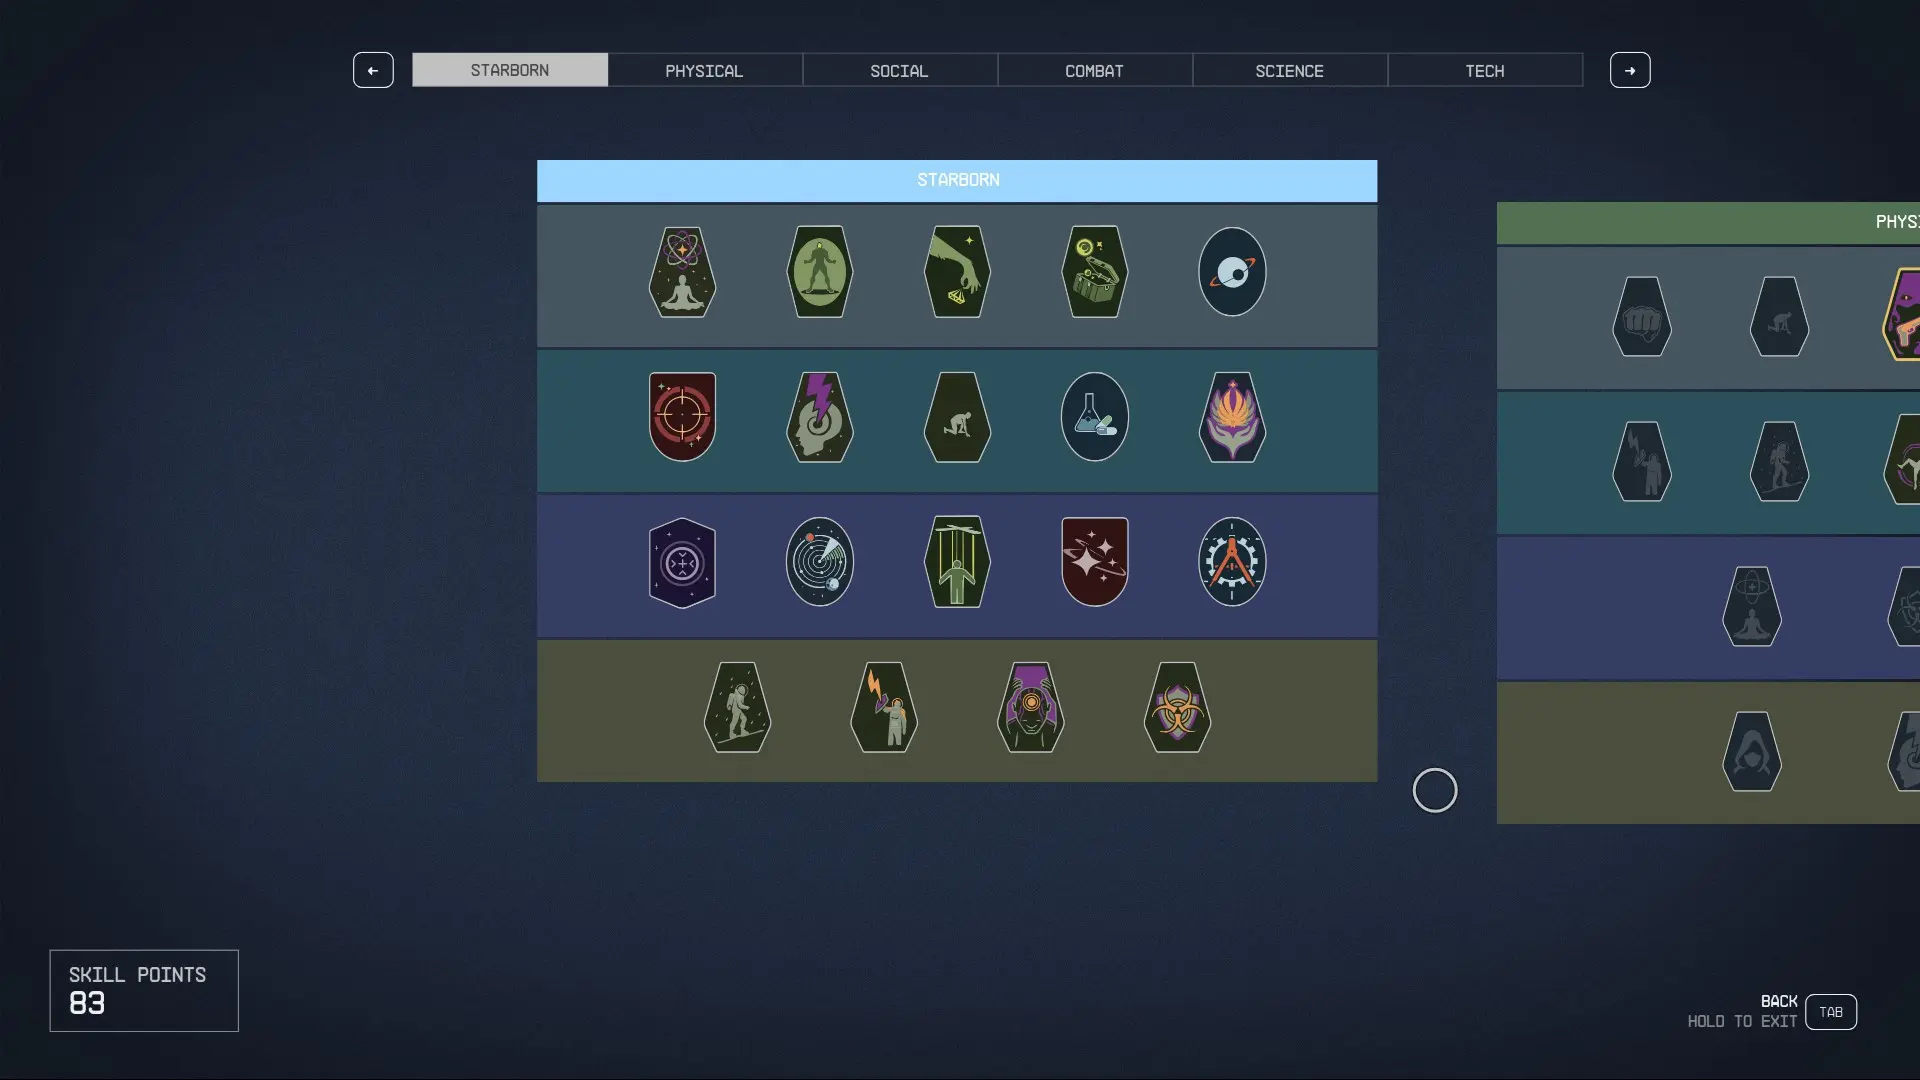The width and height of the screenshot is (1920, 1080).
Task: Select the lightning brain skill icon
Action: click(x=820, y=417)
